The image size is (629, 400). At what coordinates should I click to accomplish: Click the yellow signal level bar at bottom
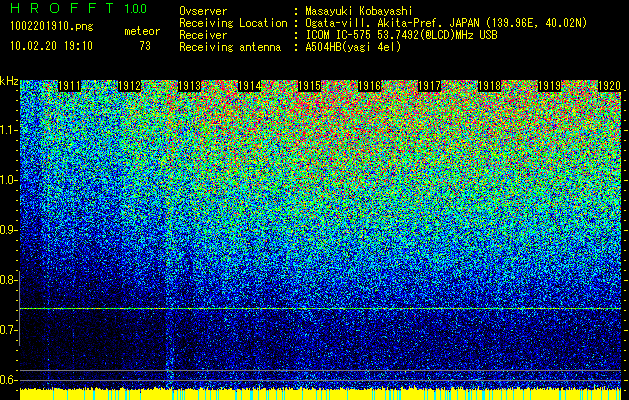click(321, 394)
